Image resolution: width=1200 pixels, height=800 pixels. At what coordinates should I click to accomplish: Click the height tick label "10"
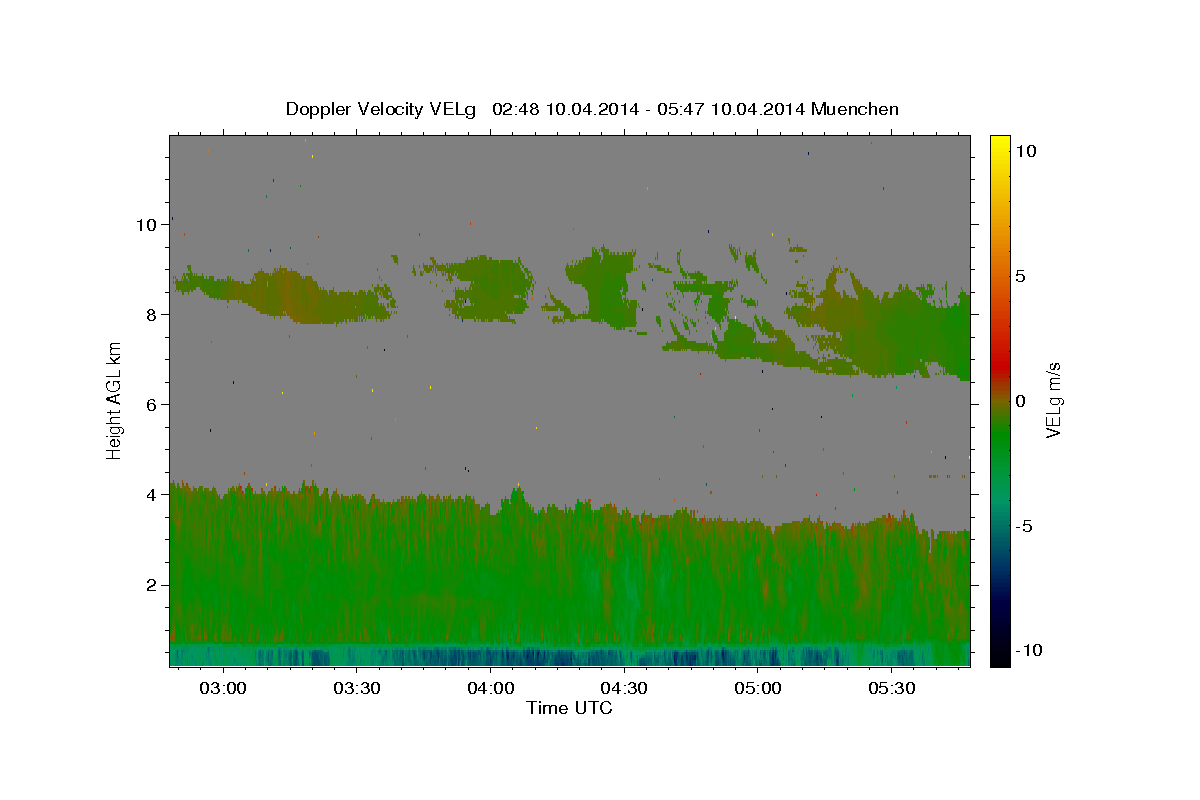point(147,225)
